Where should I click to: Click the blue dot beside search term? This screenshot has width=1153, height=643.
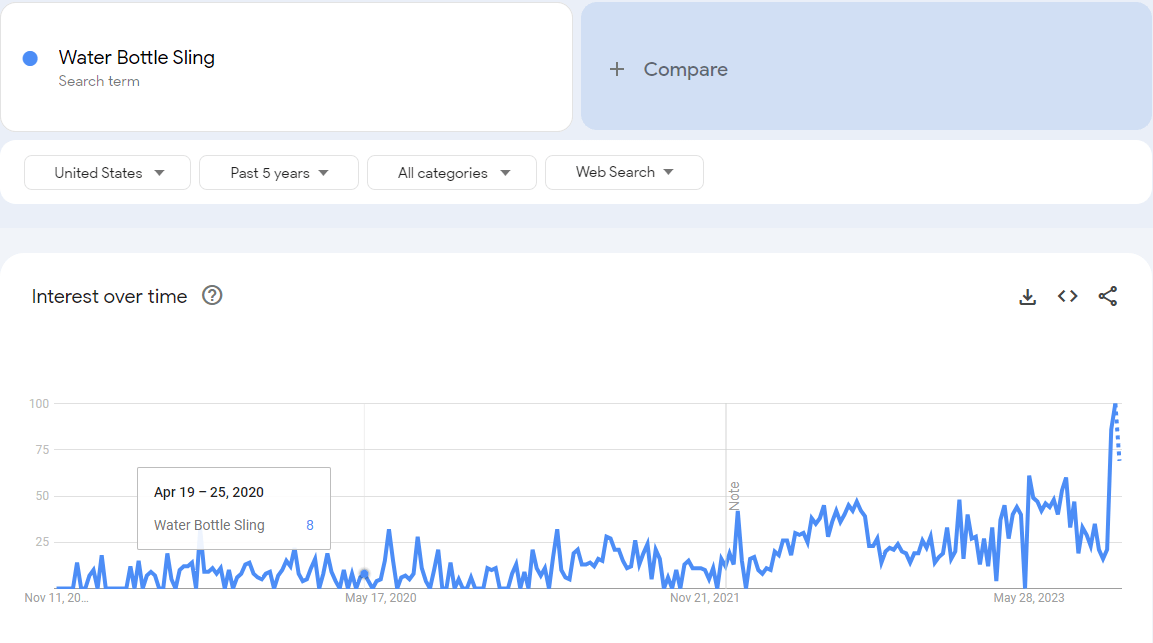(30, 59)
